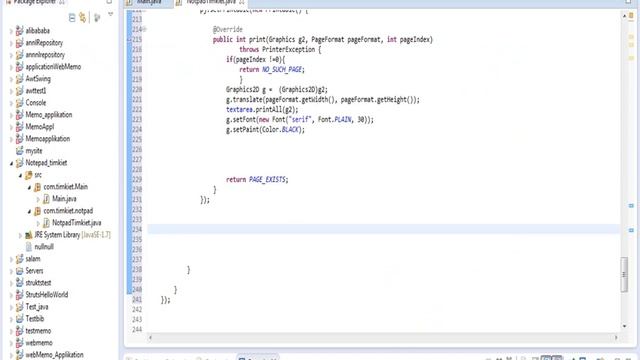The height and width of the screenshot is (360, 640).
Task: Click the editor horizontal scrollbar right arrow
Action: pos(616,338)
